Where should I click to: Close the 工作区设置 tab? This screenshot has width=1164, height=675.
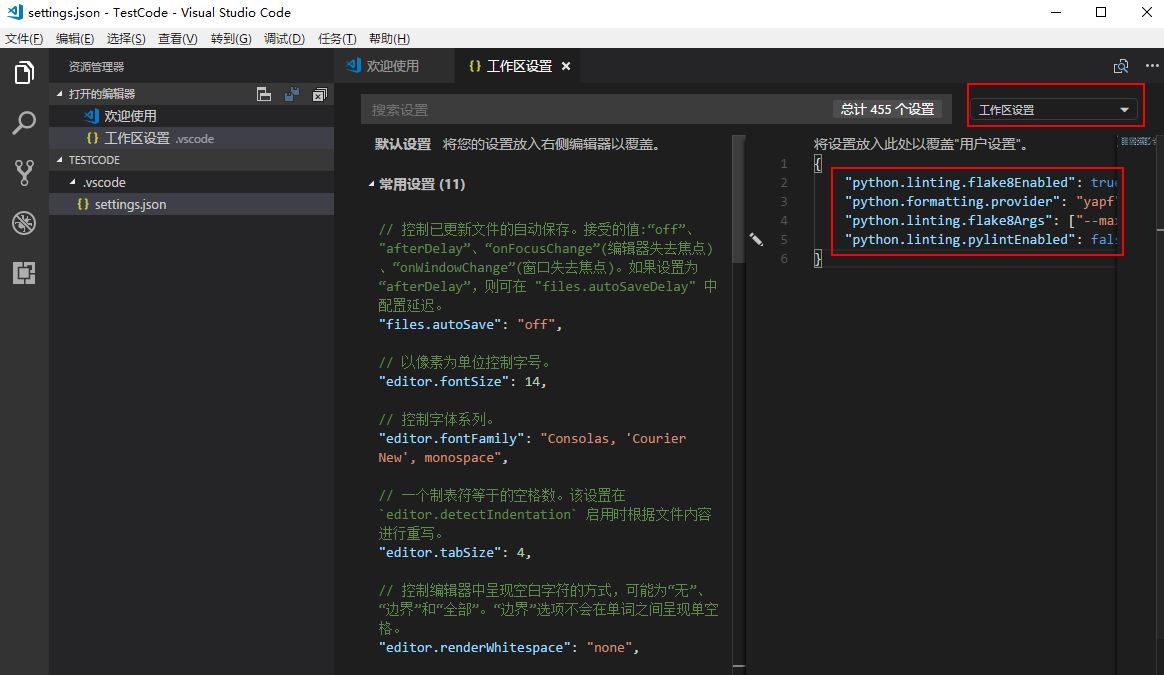coord(565,66)
